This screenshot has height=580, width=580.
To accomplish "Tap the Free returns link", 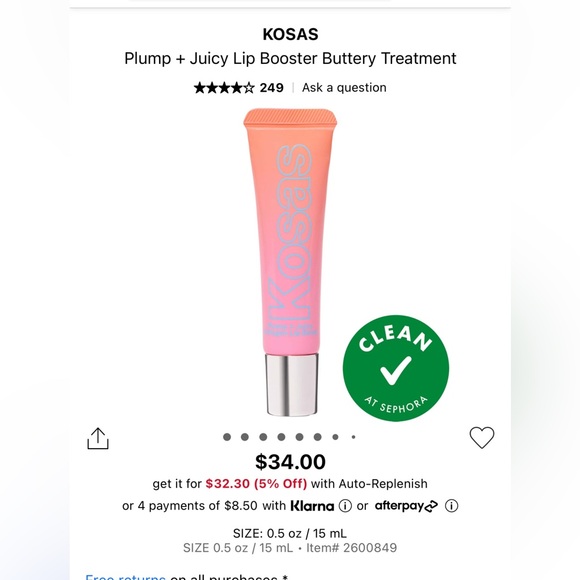I will 125,577.
